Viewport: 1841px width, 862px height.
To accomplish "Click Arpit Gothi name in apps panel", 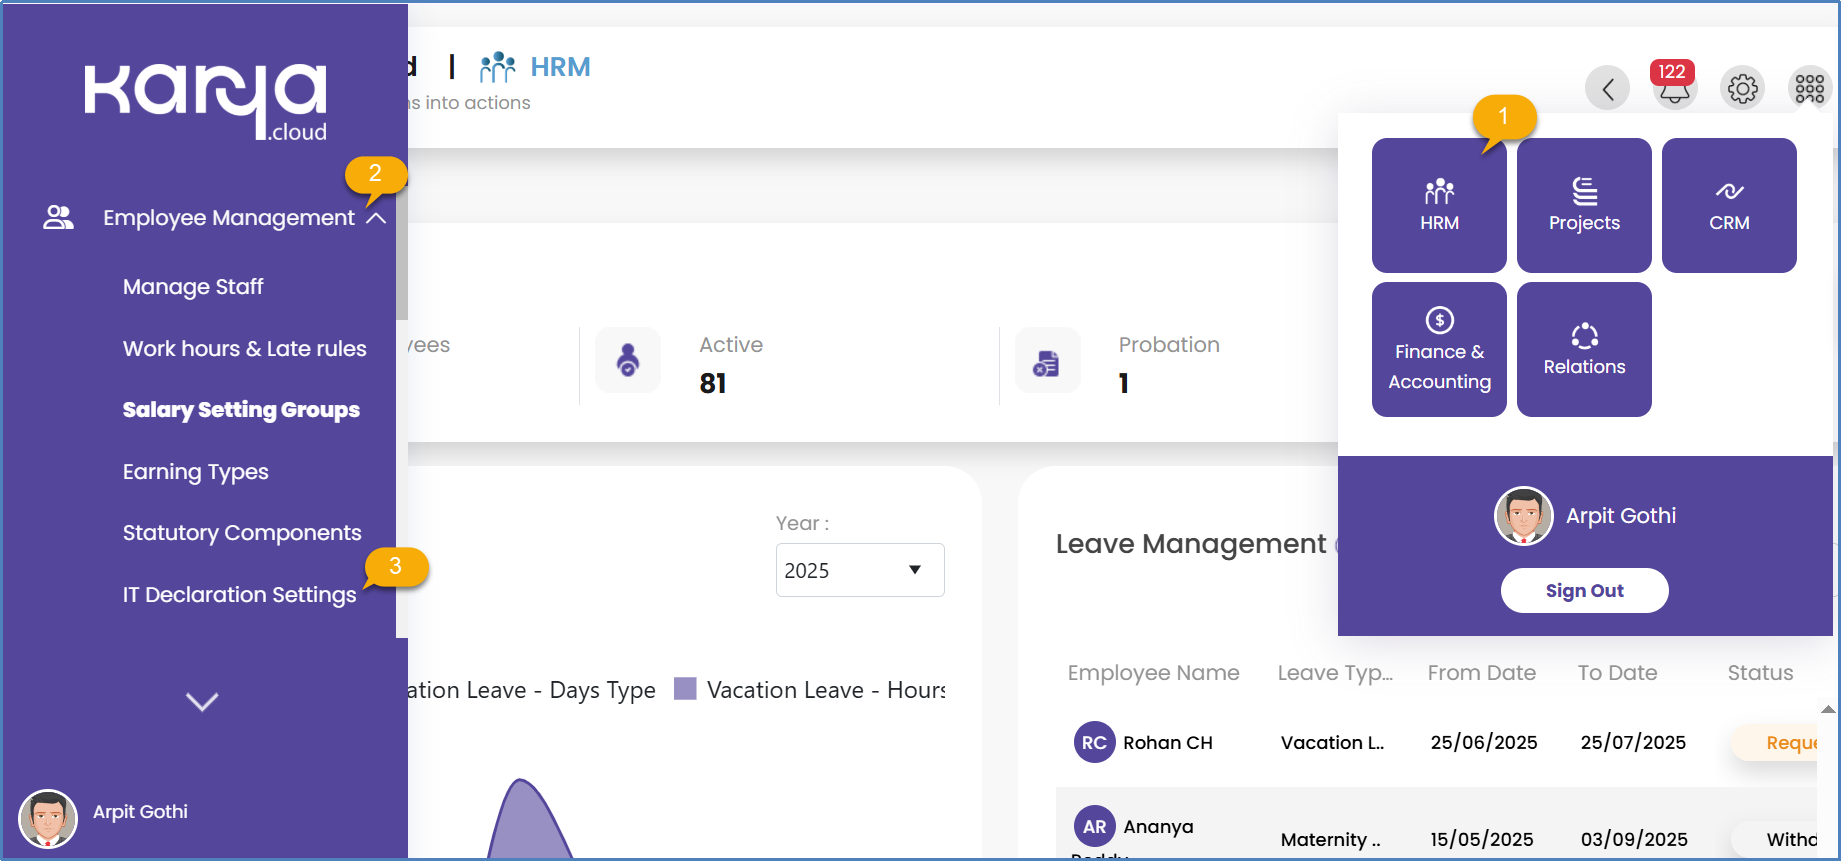I will click(1621, 516).
